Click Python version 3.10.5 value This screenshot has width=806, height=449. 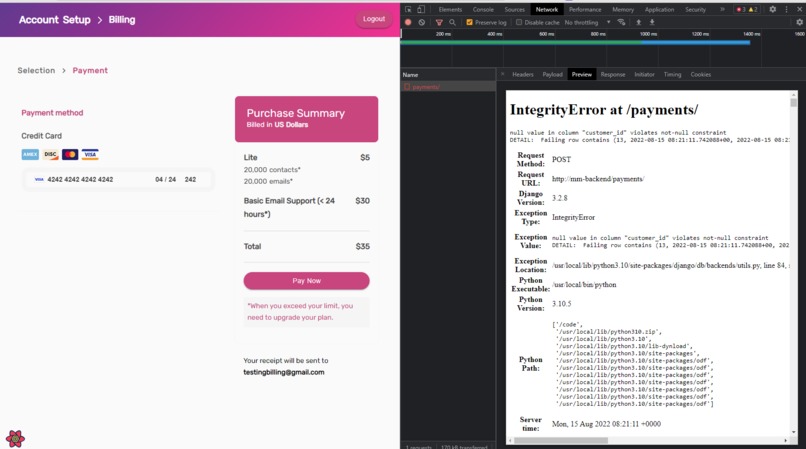(x=562, y=304)
